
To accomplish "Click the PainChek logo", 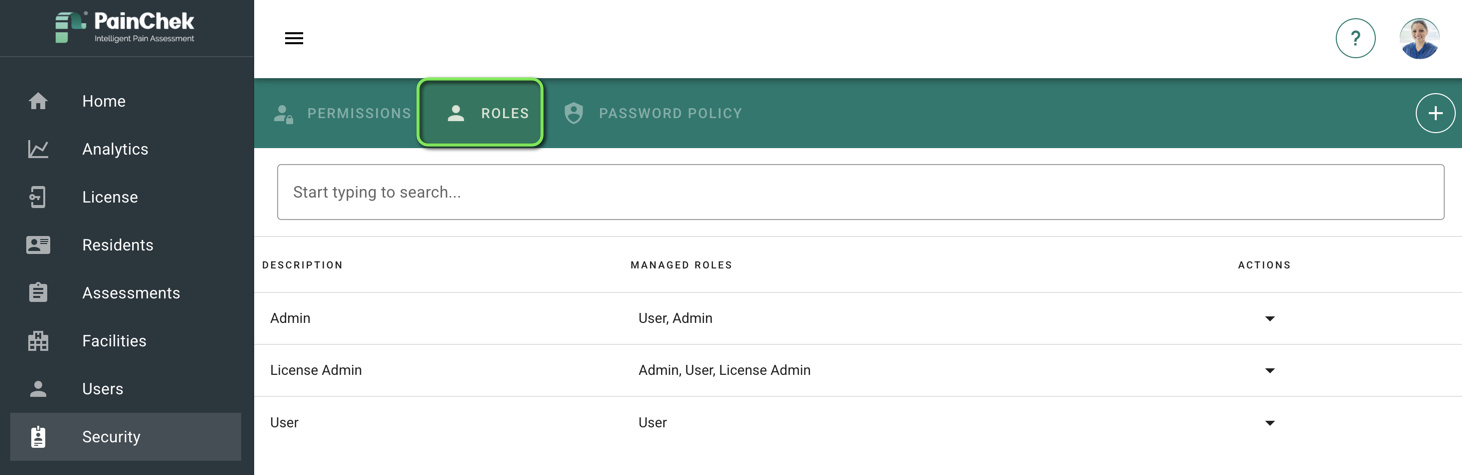I will pos(125,27).
